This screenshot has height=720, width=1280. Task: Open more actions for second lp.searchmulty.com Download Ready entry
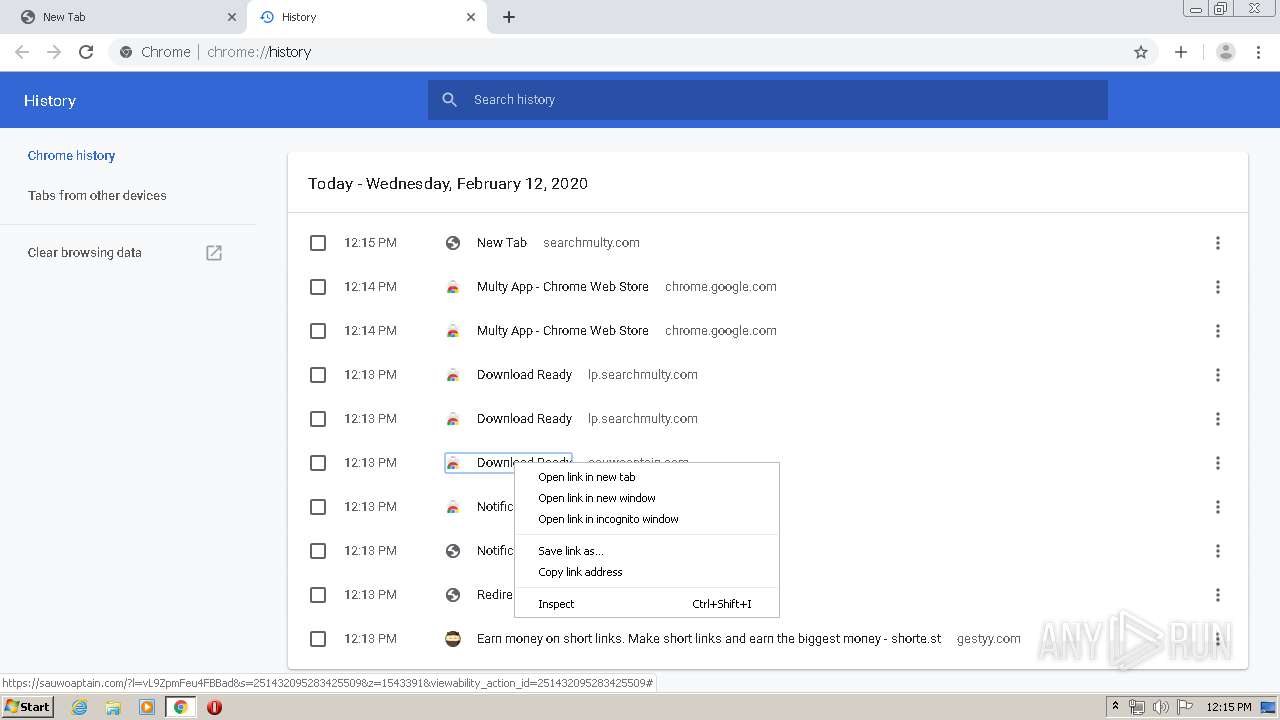point(1218,419)
